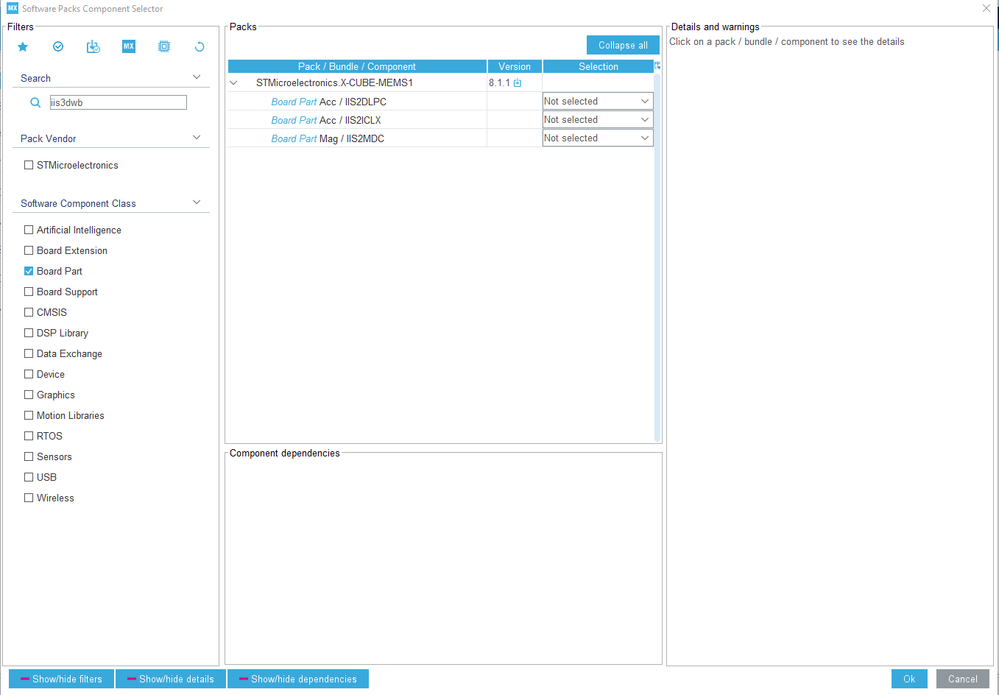999x695 pixels.
Task: Check the Artificial Intelligence class filter
Action: 29,230
